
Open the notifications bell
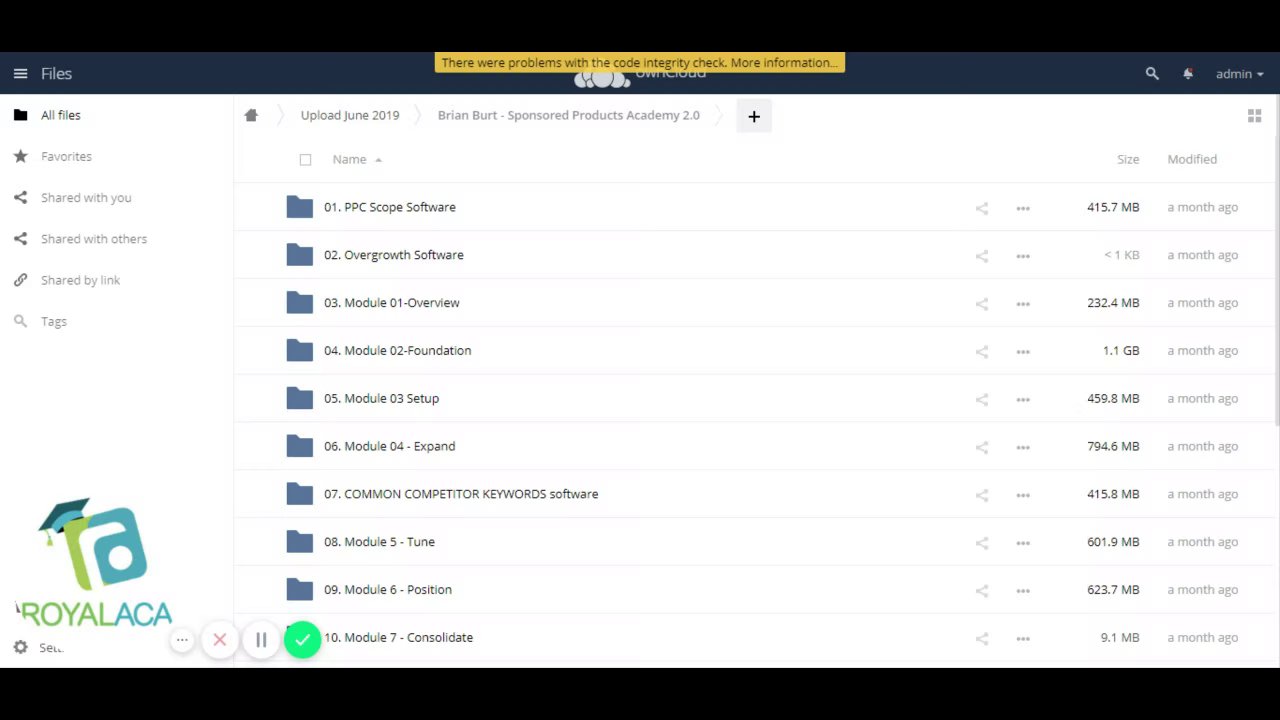tap(1188, 74)
